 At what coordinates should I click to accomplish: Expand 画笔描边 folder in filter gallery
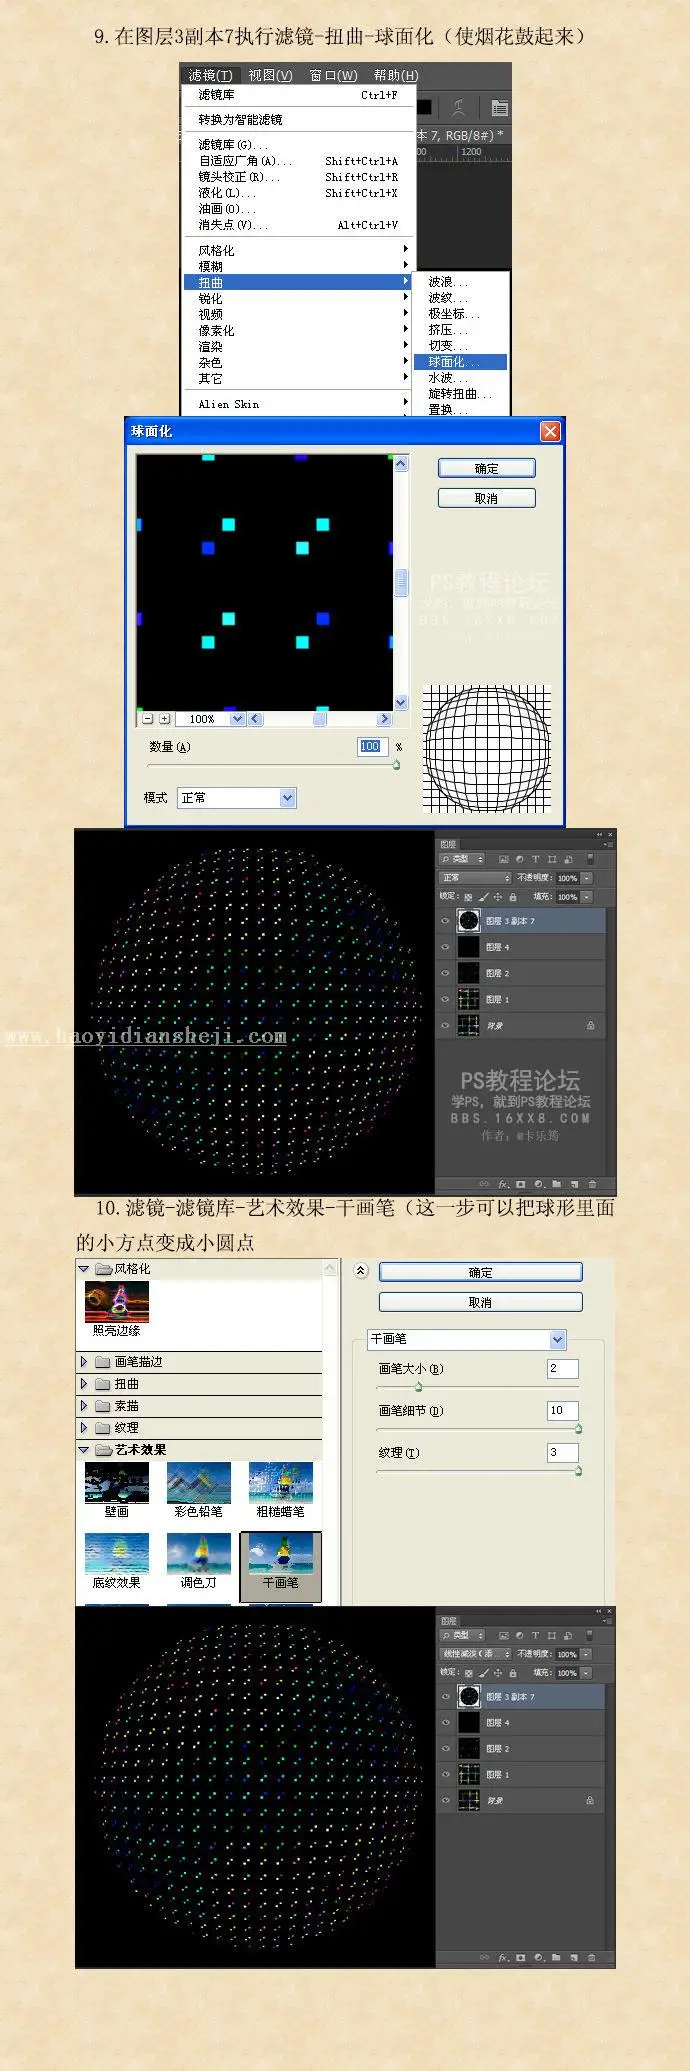(x=84, y=1362)
